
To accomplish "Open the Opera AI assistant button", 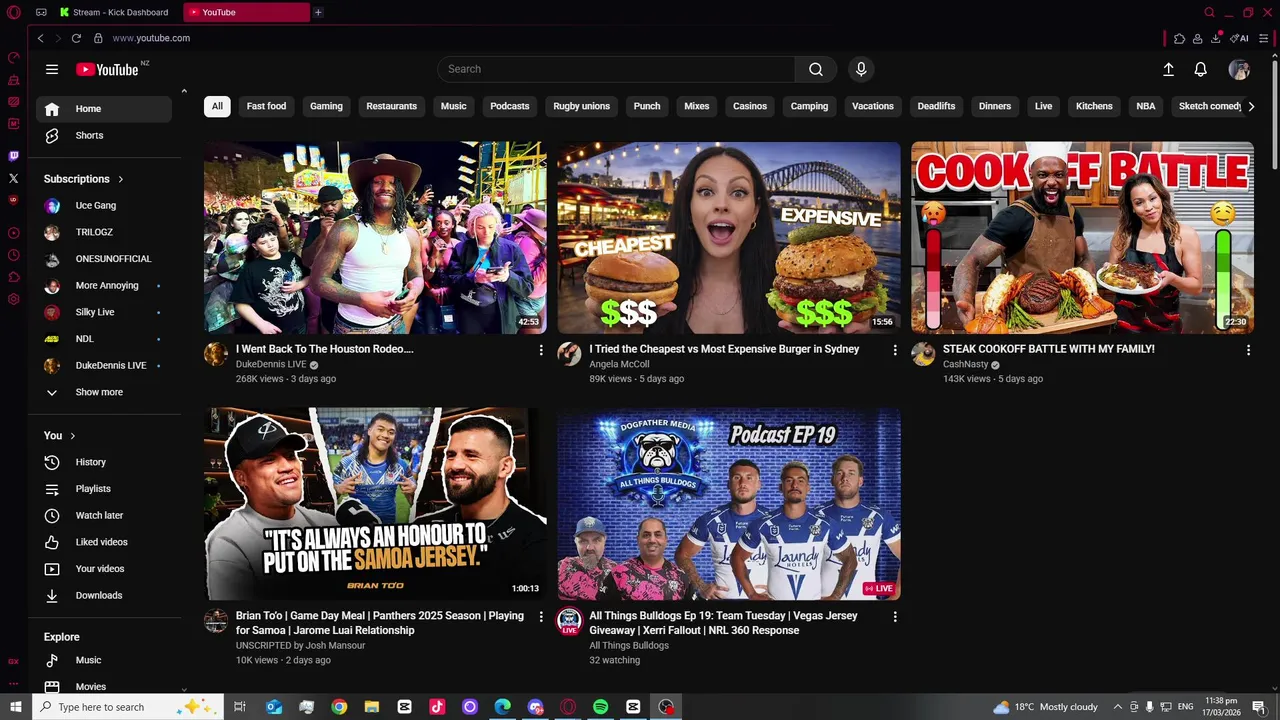I will point(1240,38).
